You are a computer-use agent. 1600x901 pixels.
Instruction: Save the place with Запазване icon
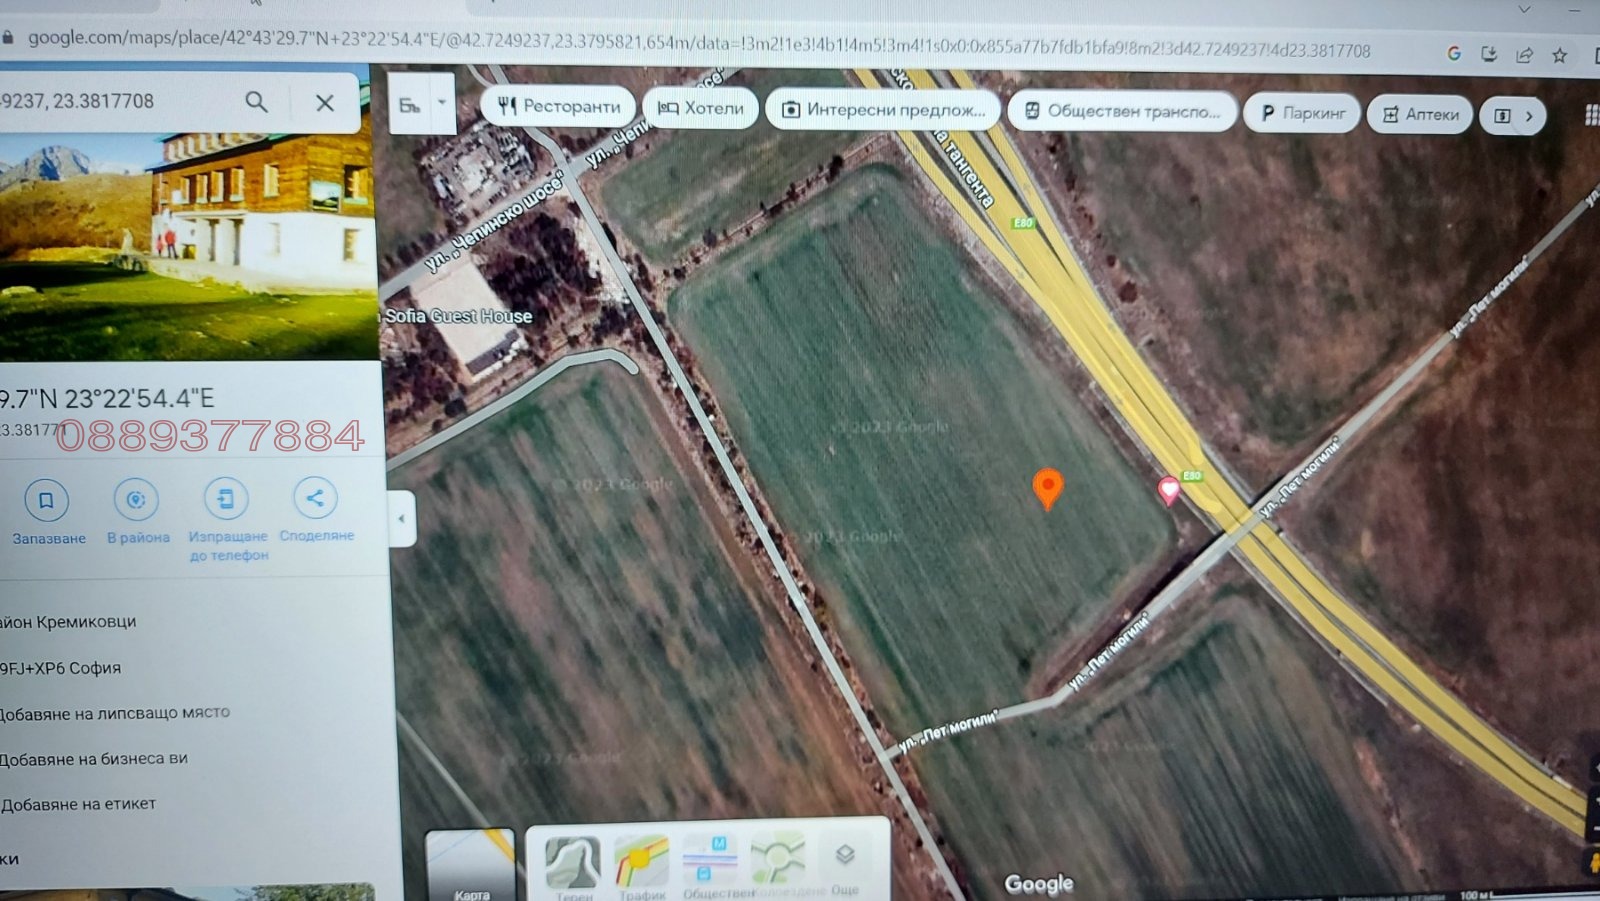click(46, 500)
